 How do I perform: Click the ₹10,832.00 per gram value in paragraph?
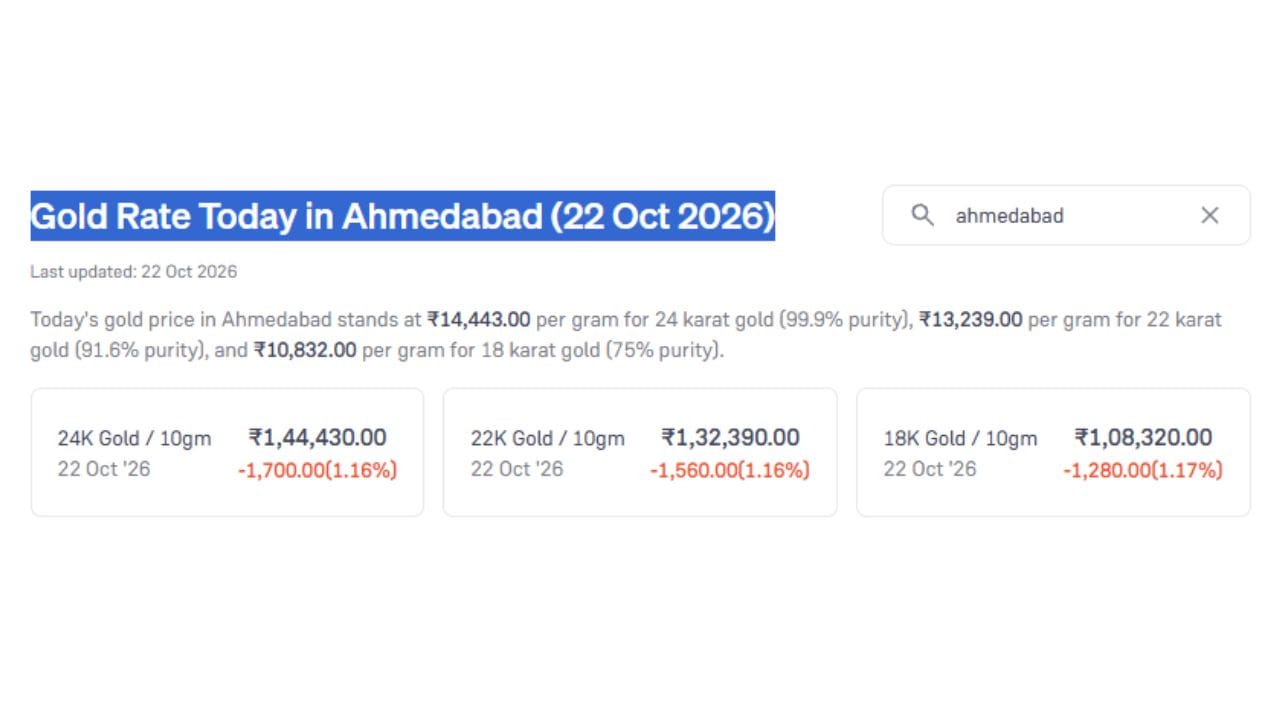305,351
